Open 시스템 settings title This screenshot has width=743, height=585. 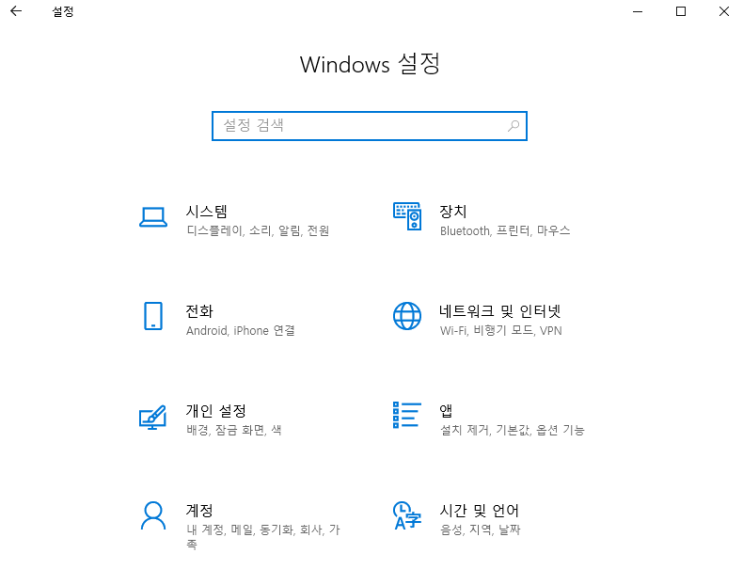(207, 211)
